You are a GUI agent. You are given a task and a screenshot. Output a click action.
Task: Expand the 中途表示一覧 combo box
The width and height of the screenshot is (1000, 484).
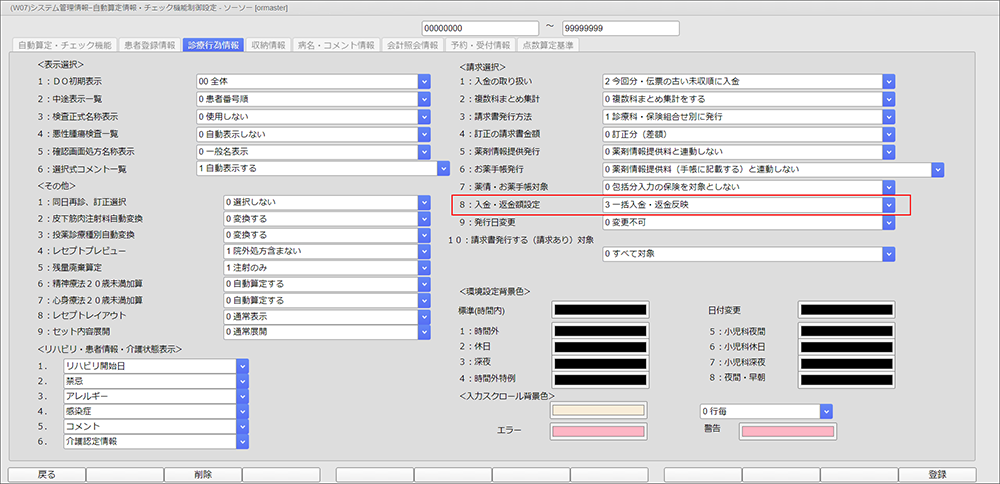click(424, 99)
